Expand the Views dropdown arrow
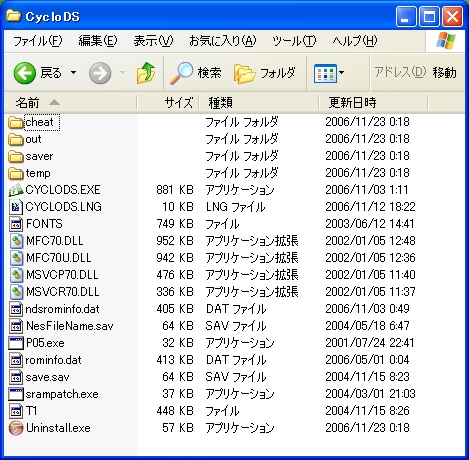469x460 pixels. tap(342, 72)
